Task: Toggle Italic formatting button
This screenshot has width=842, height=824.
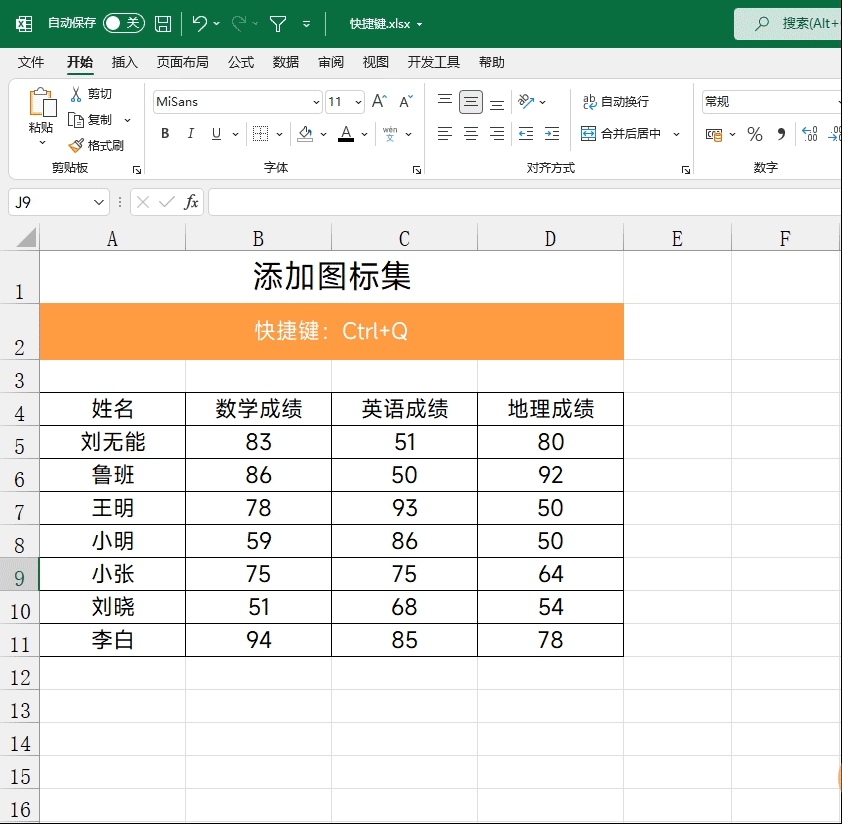Action: 190,134
